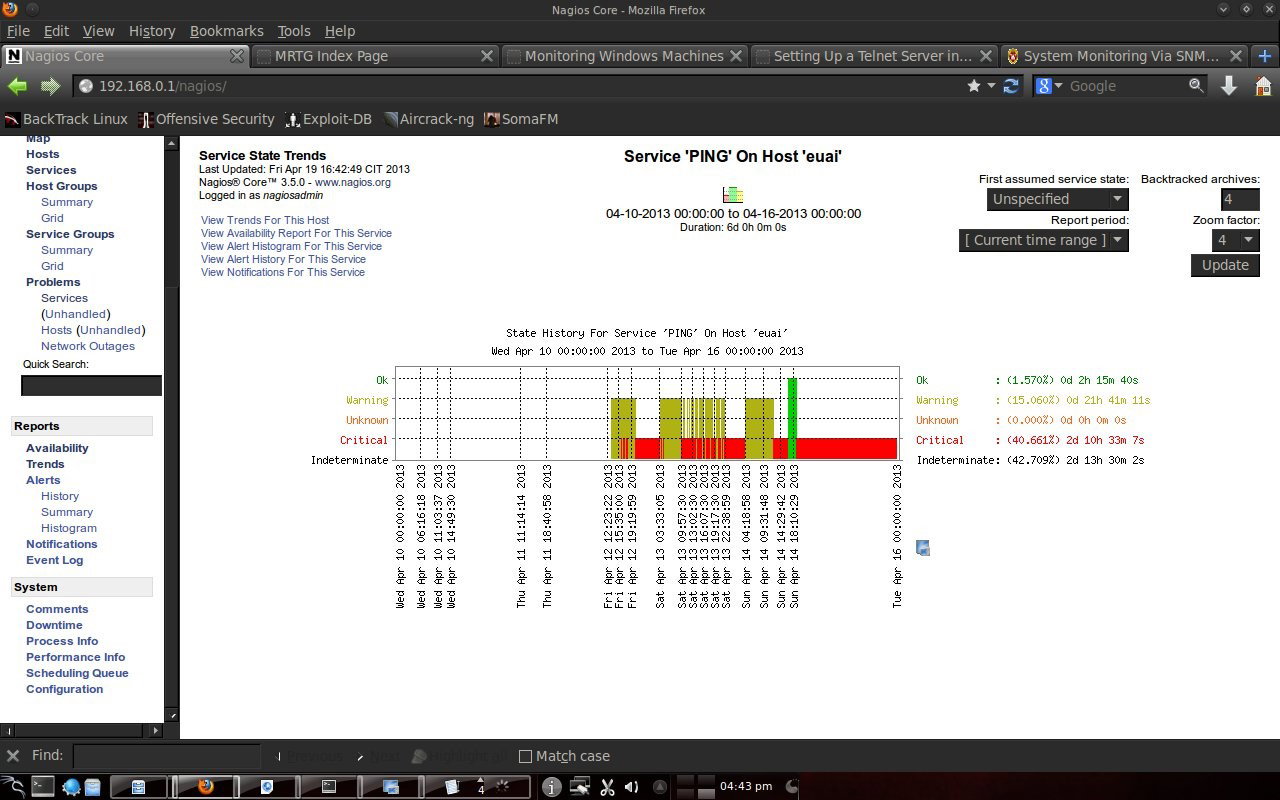
Task: Open the Report period dropdown
Action: click(x=1043, y=240)
